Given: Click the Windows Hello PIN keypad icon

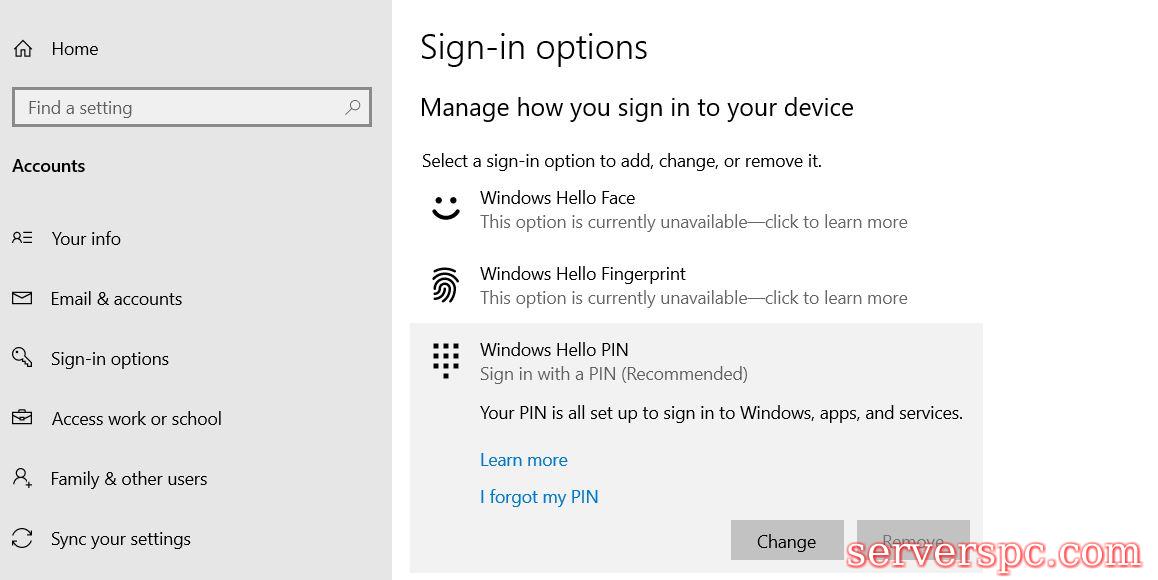Looking at the screenshot, I should (446, 360).
